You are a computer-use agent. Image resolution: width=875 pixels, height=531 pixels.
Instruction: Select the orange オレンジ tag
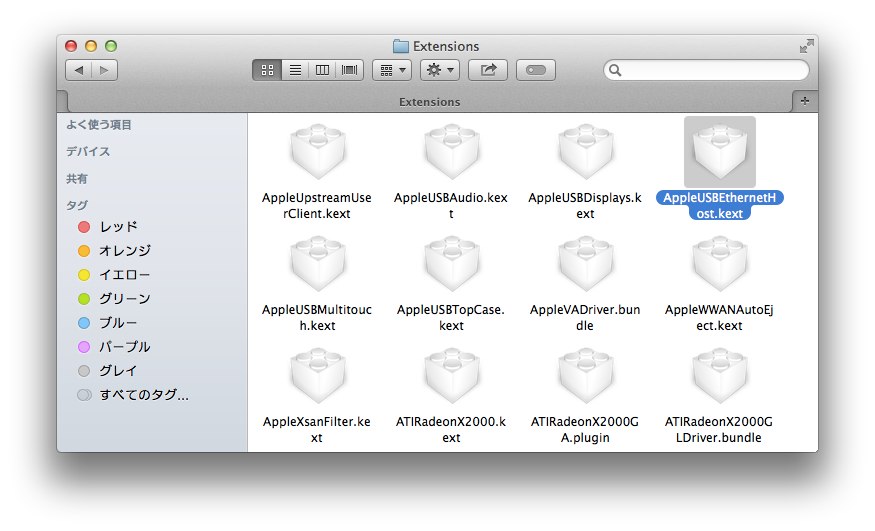(114, 251)
